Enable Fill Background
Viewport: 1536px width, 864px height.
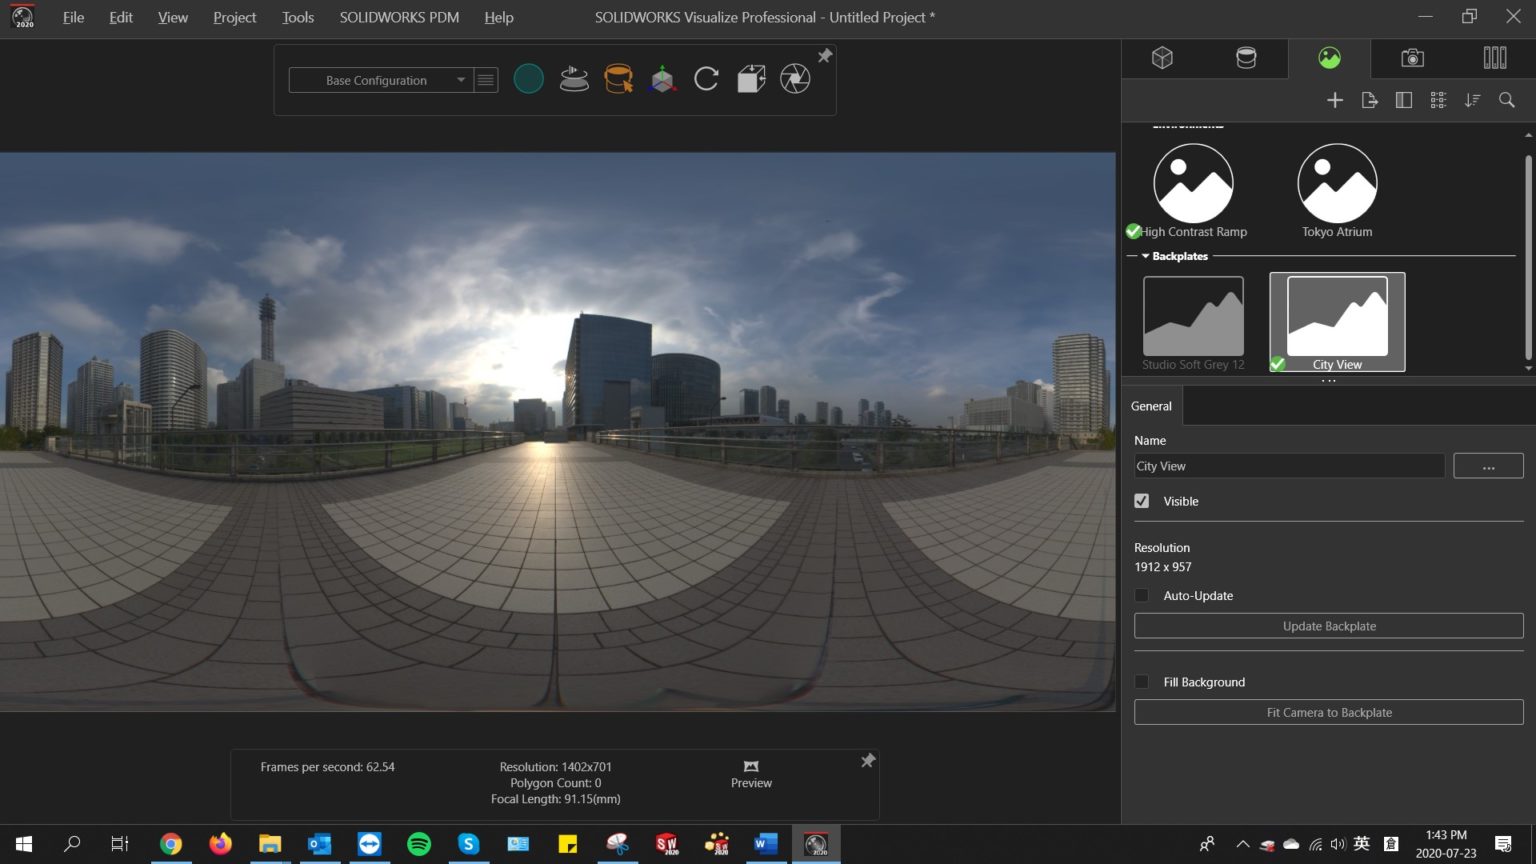[1141, 681]
